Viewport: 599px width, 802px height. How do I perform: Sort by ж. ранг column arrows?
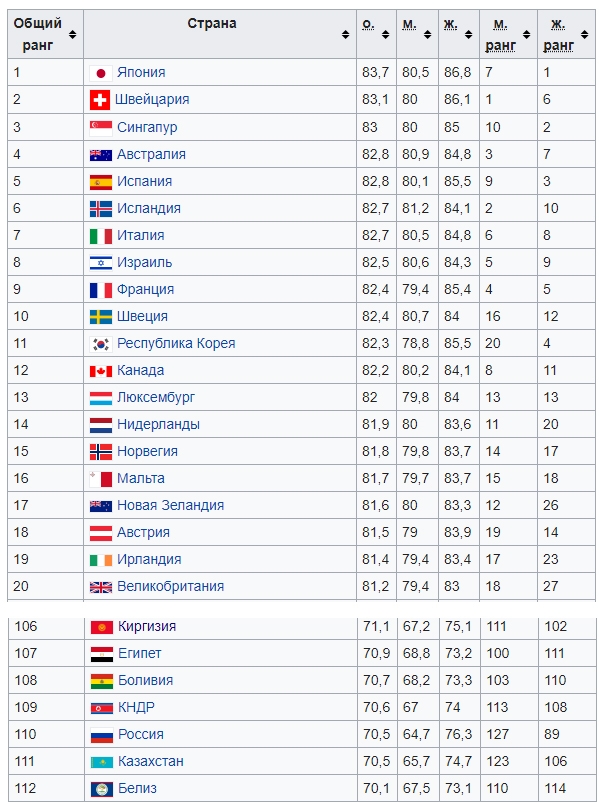coord(585,34)
